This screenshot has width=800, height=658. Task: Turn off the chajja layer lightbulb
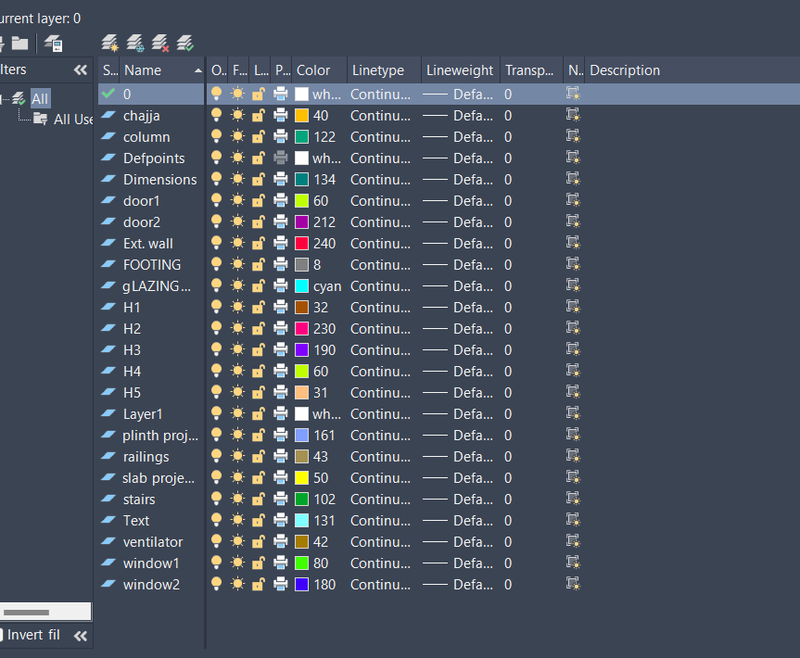click(x=216, y=115)
